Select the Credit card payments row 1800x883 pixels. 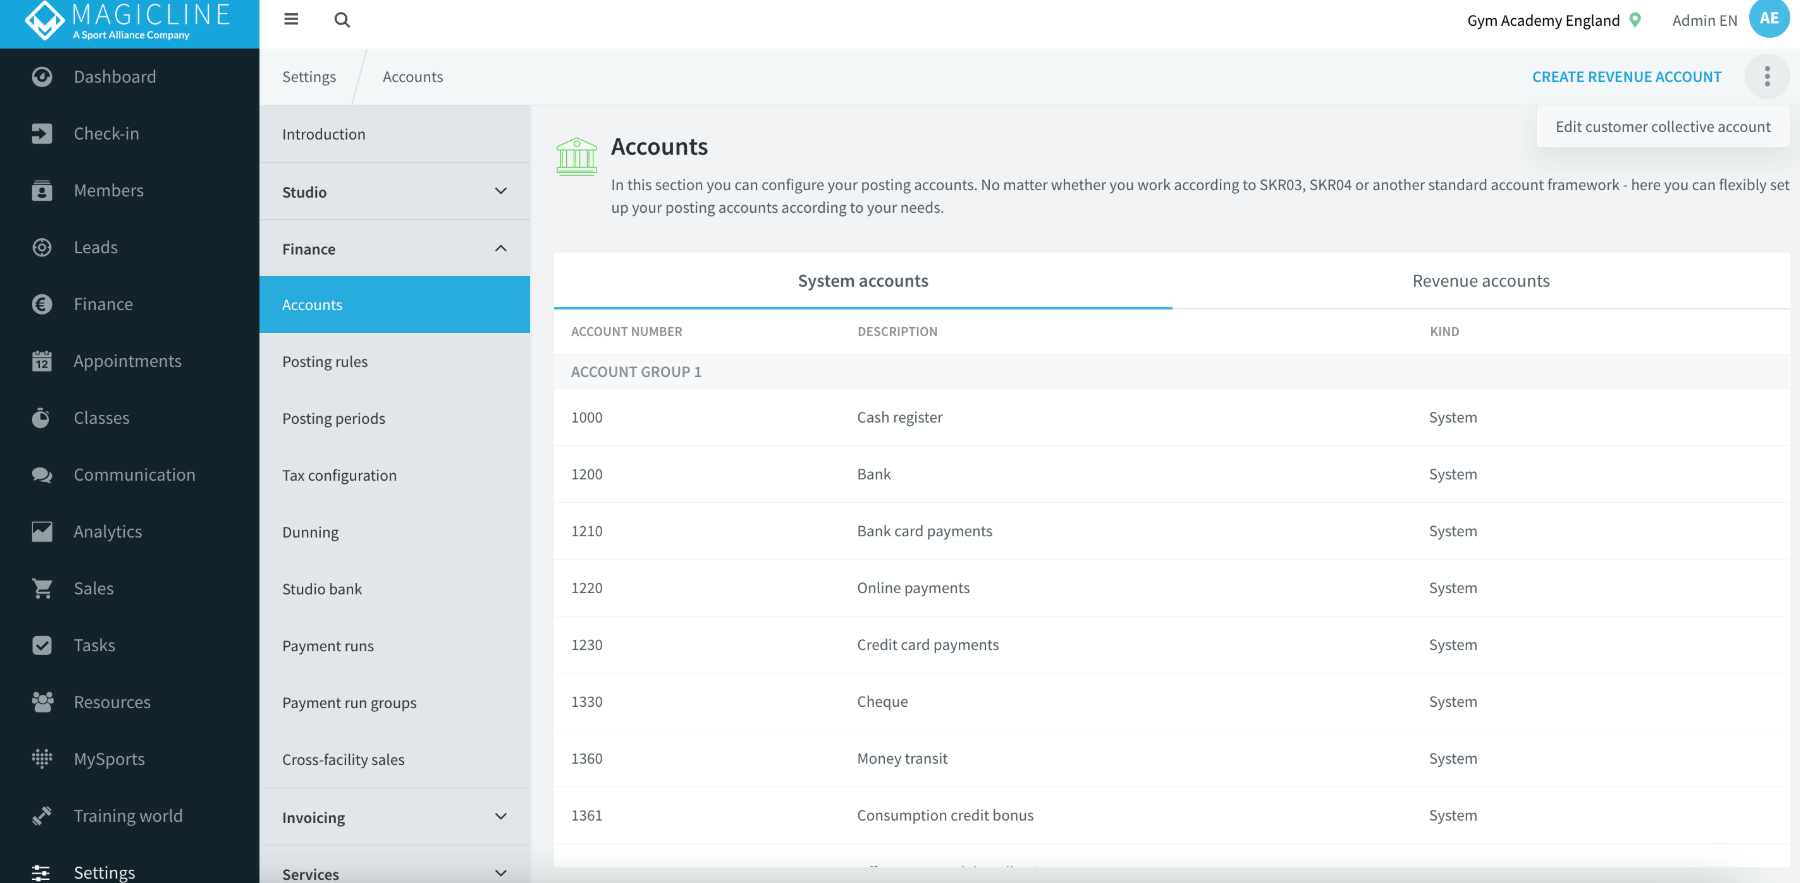pos(1172,646)
